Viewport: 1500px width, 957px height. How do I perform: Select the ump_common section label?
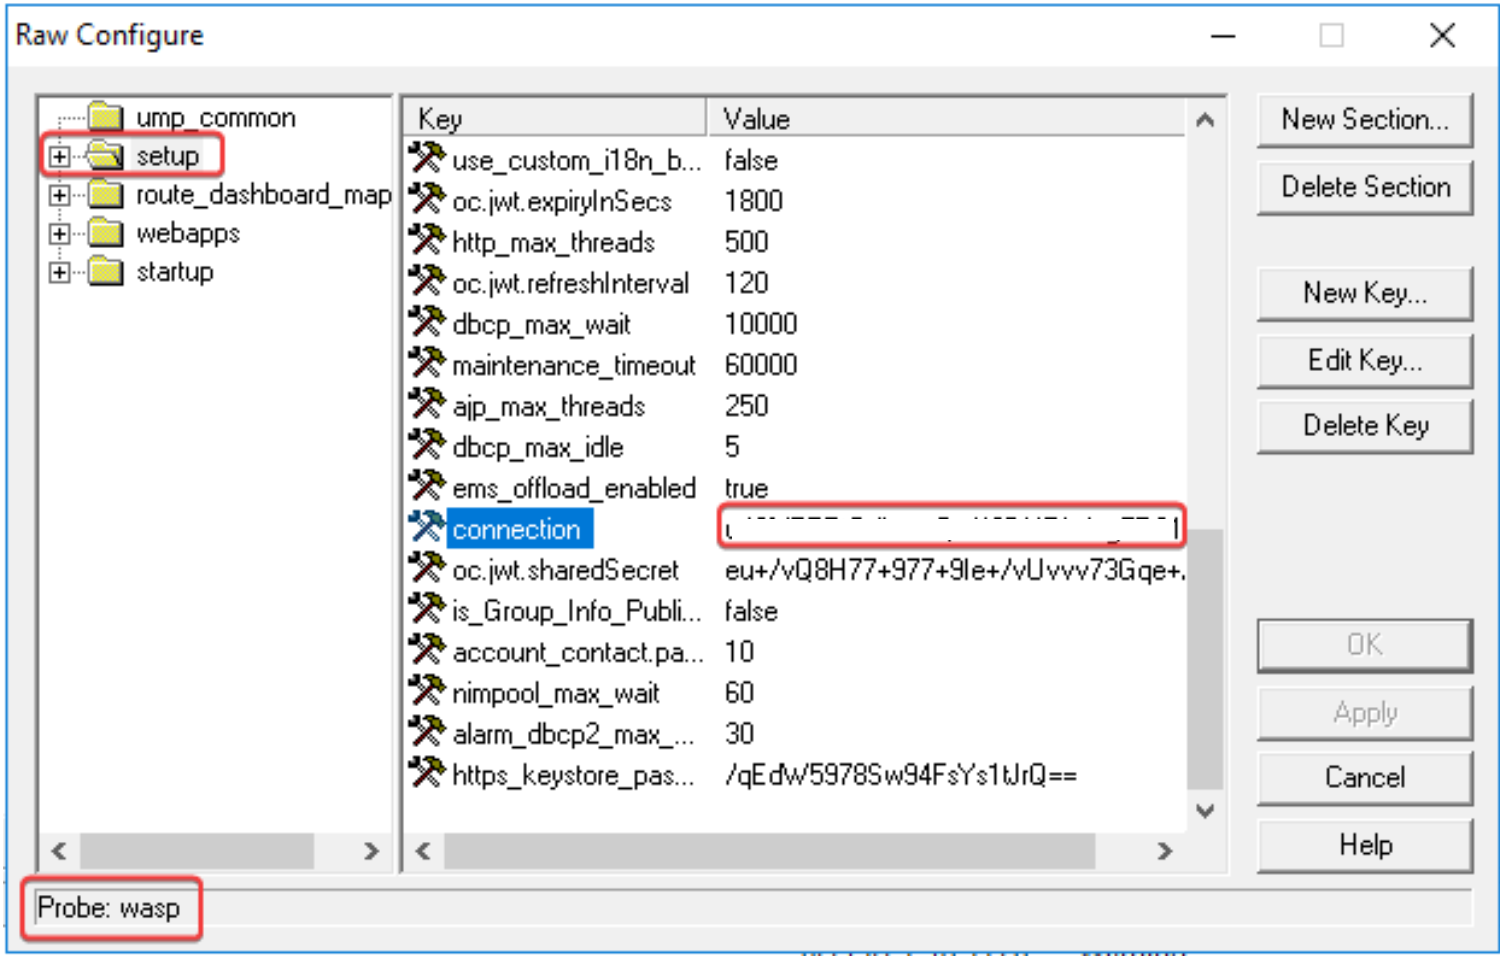(x=216, y=118)
